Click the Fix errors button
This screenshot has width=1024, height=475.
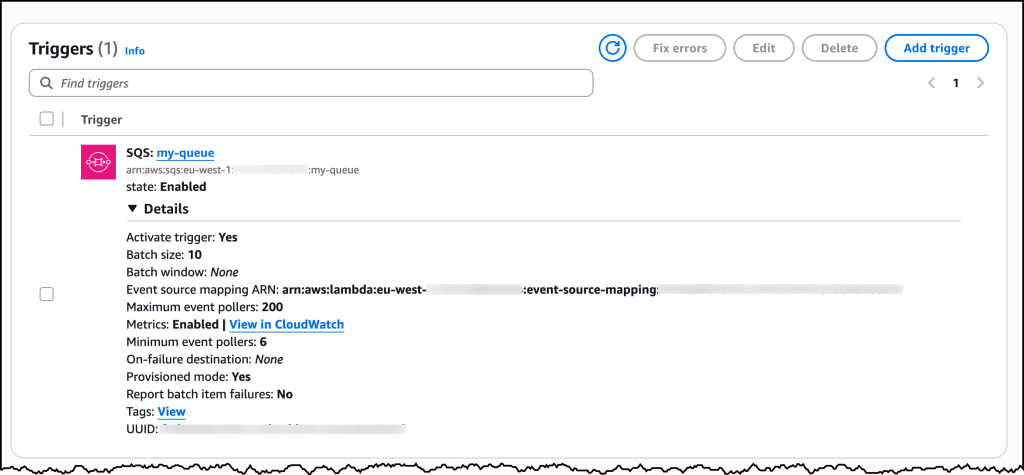[679, 47]
